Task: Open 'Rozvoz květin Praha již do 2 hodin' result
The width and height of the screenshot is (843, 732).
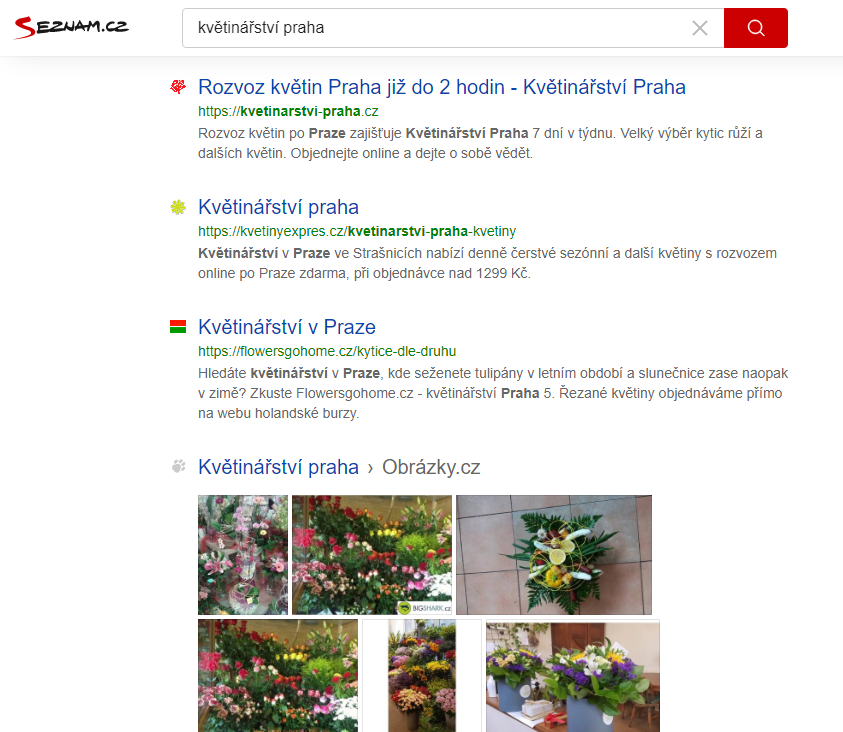Action: click(x=441, y=87)
